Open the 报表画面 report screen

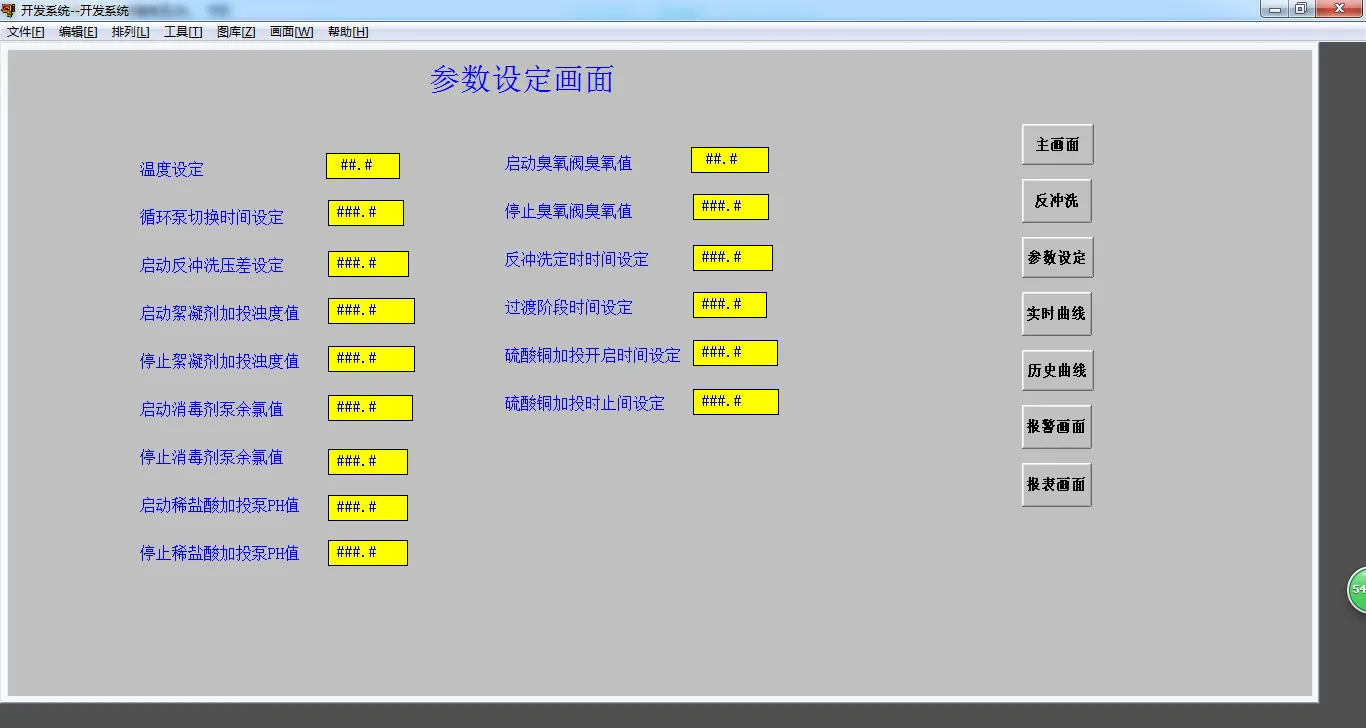point(1056,483)
